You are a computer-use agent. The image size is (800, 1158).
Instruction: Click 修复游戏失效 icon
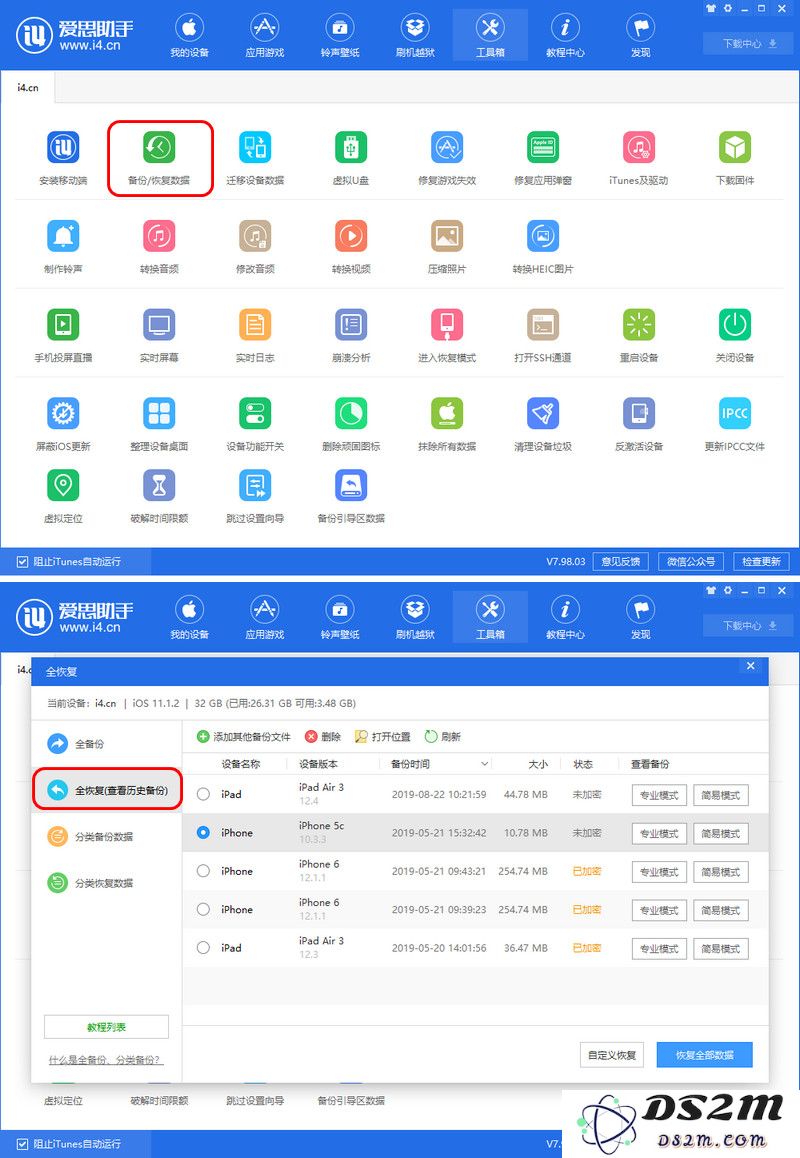pos(447,148)
